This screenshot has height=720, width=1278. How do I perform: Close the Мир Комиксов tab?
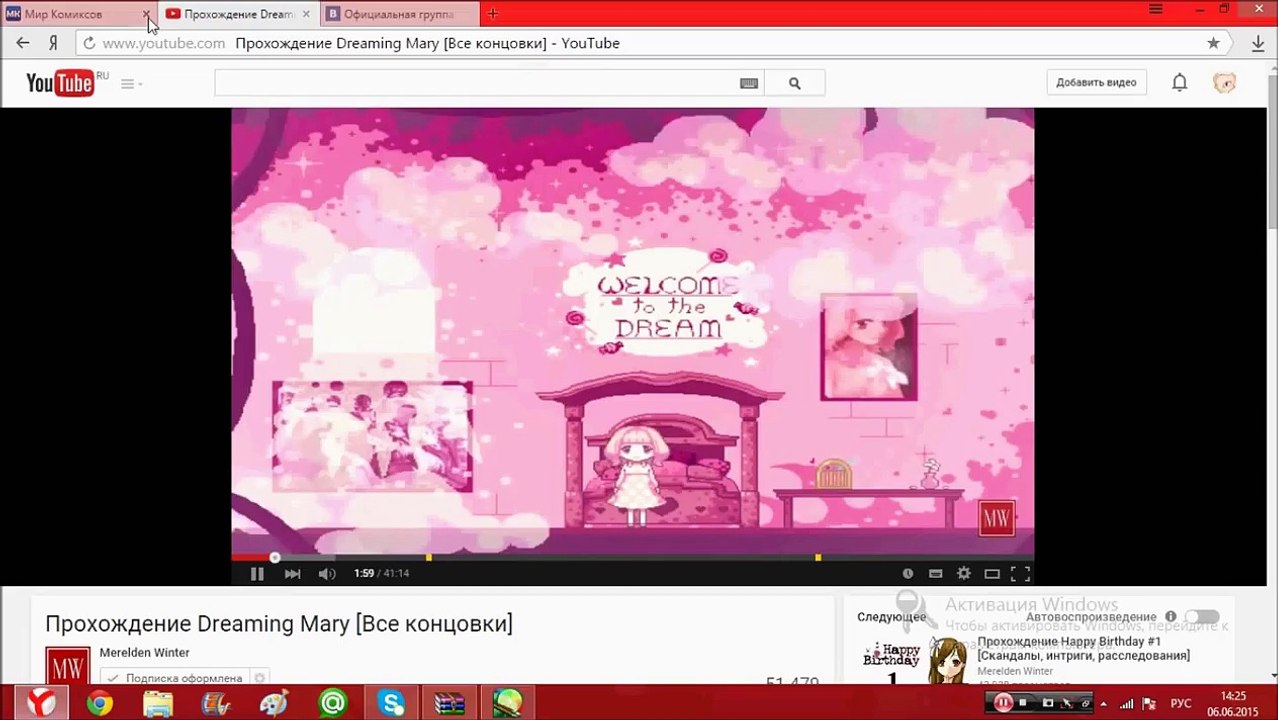pos(146,14)
